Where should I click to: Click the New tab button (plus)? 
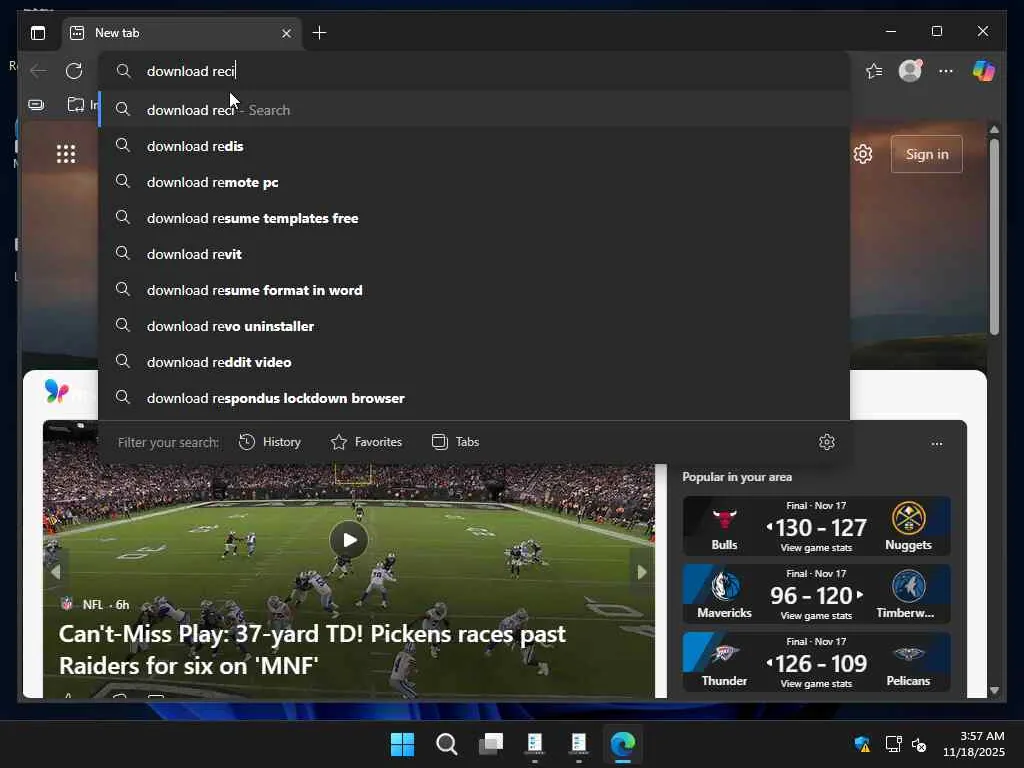click(x=319, y=33)
